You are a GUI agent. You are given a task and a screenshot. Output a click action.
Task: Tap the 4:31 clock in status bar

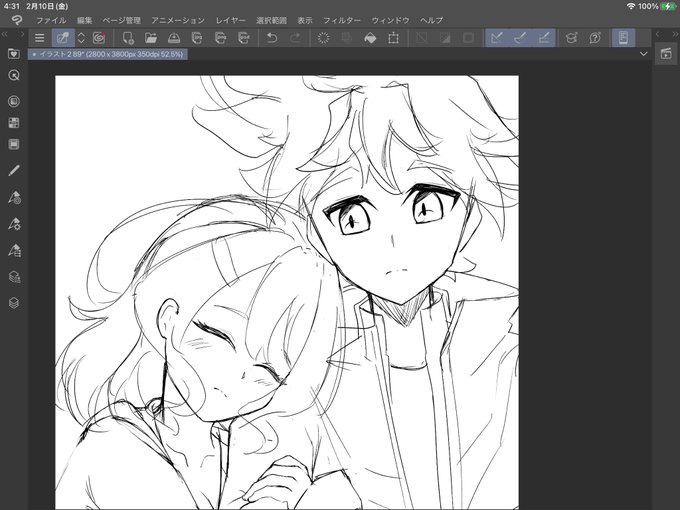11,6
